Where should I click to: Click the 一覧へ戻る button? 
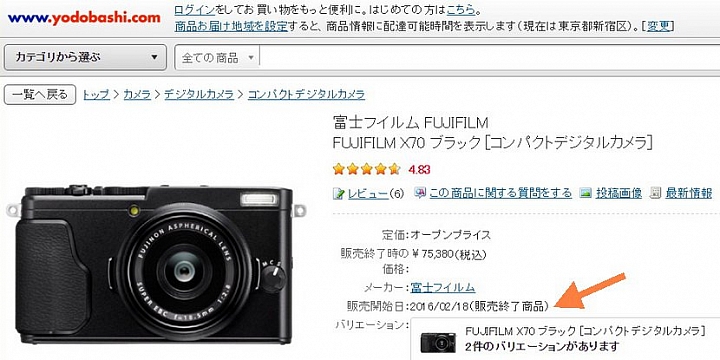[x=40, y=95]
